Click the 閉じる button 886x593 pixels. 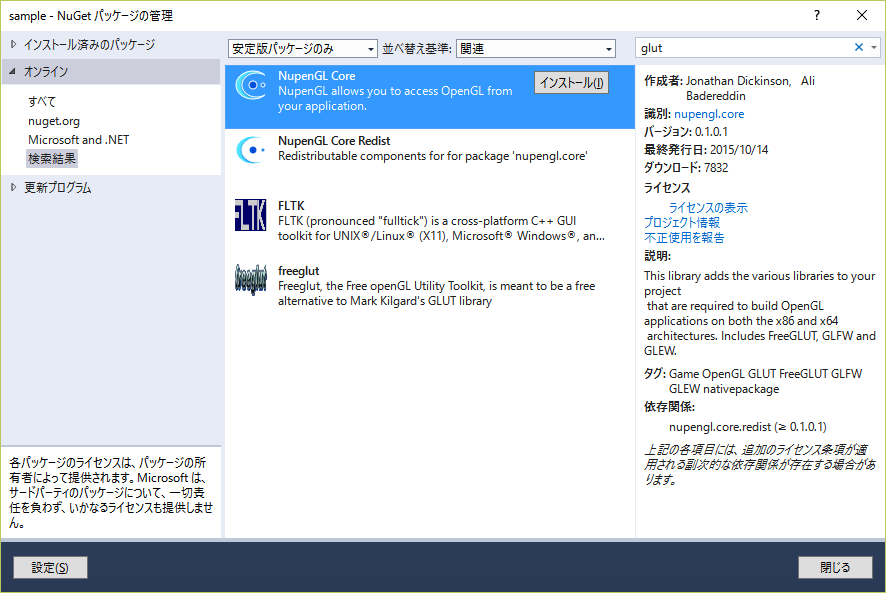835,568
